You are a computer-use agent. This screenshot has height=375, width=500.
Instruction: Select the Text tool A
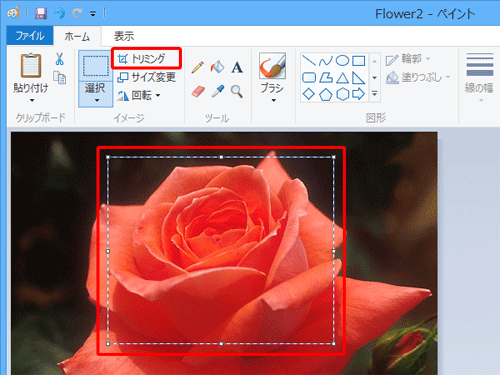pyautogui.click(x=237, y=67)
